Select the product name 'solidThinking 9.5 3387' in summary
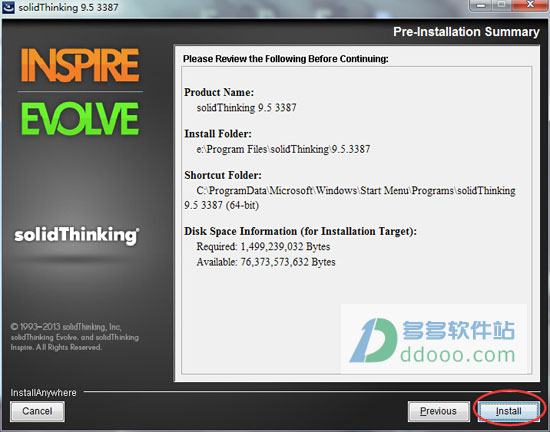This screenshot has width=550, height=432. coord(246,107)
